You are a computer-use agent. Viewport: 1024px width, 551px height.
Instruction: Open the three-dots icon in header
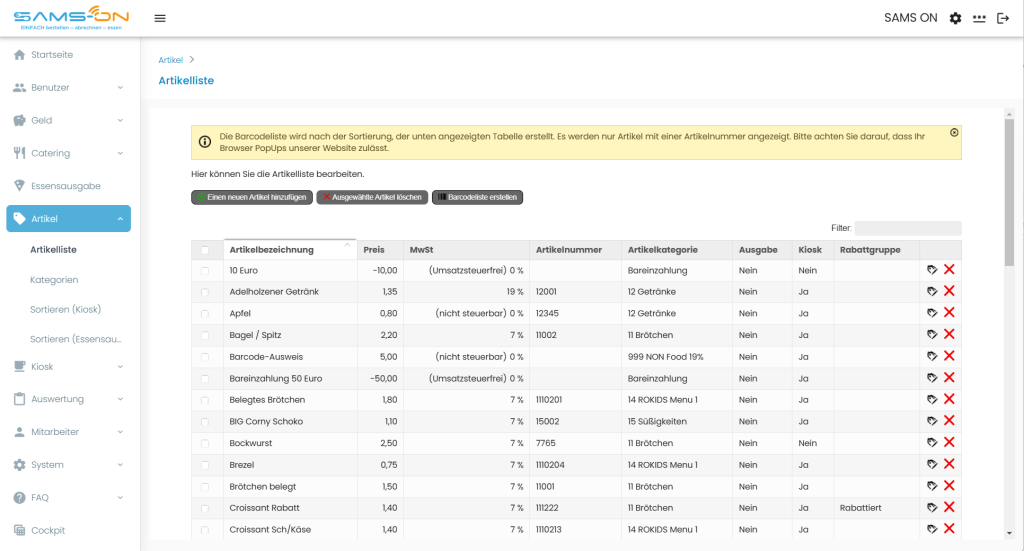click(979, 18)
